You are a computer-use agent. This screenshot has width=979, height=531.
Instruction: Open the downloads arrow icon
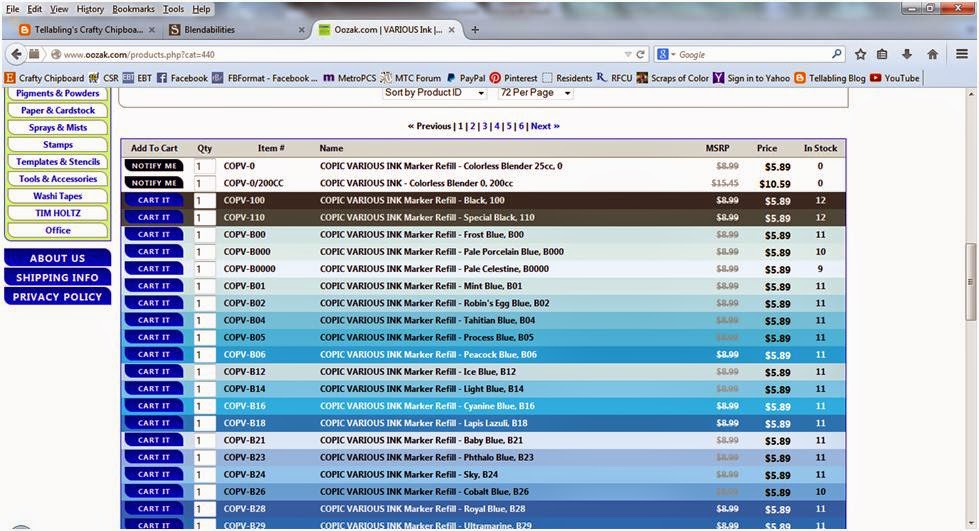[907, 54]
